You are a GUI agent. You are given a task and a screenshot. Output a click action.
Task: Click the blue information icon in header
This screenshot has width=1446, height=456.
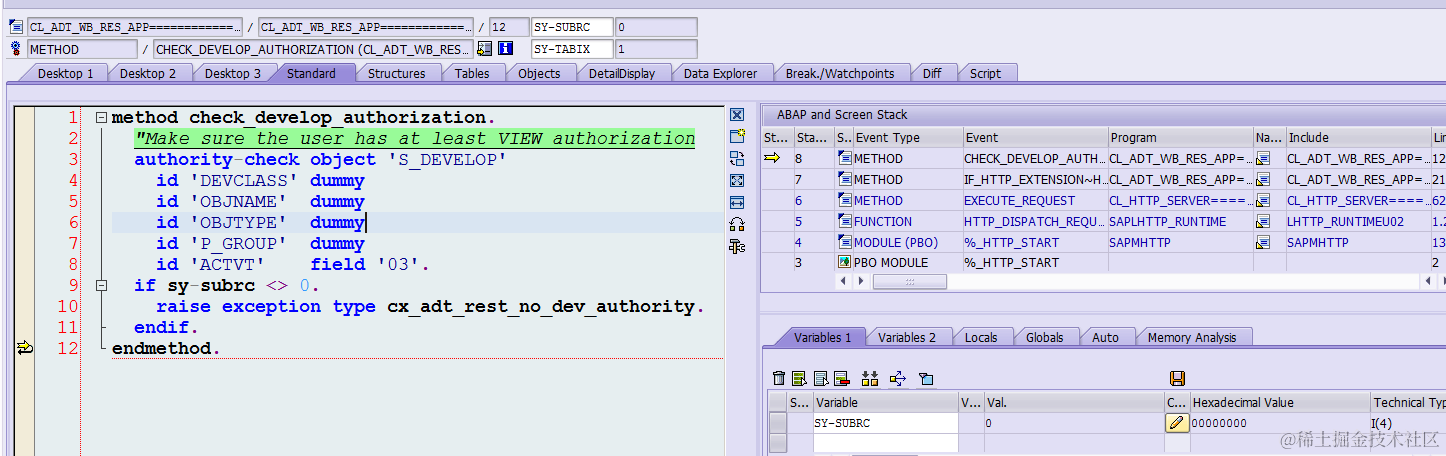click(506, 48)
